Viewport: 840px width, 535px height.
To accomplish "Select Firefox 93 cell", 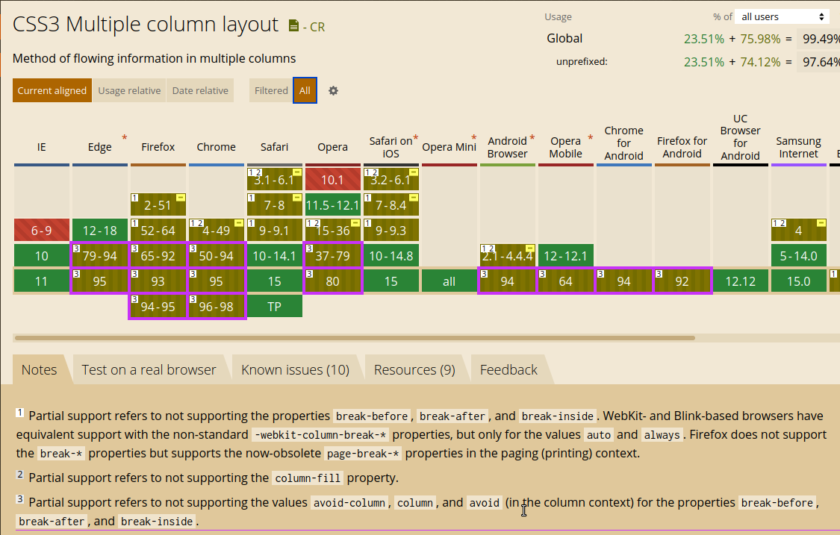I will point(158,281).
